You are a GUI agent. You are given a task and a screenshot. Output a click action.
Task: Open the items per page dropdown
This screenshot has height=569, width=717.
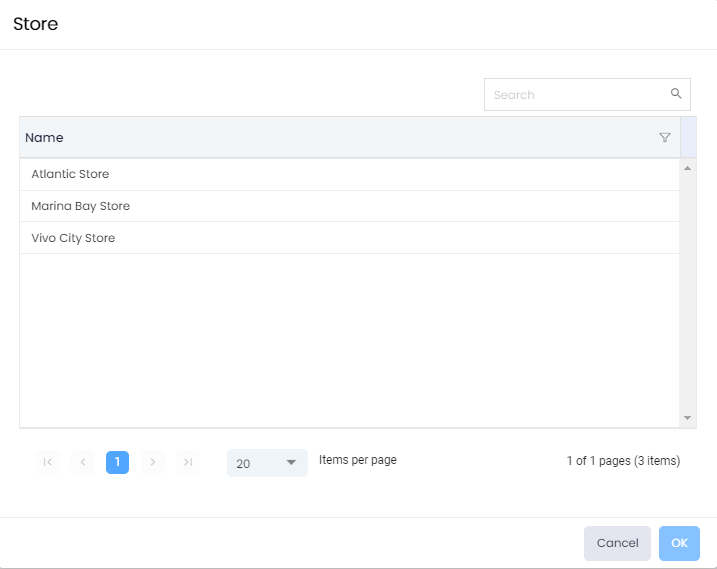click(267, 463)
